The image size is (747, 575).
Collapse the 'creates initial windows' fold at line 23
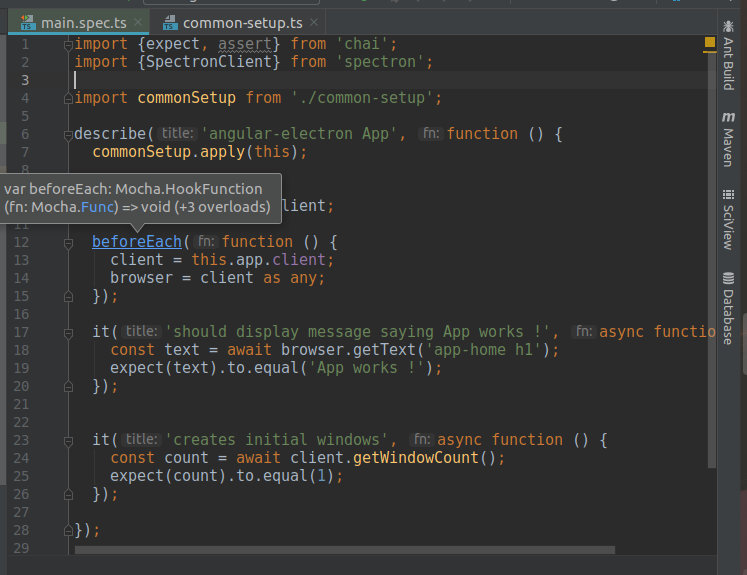coord(68,441)
